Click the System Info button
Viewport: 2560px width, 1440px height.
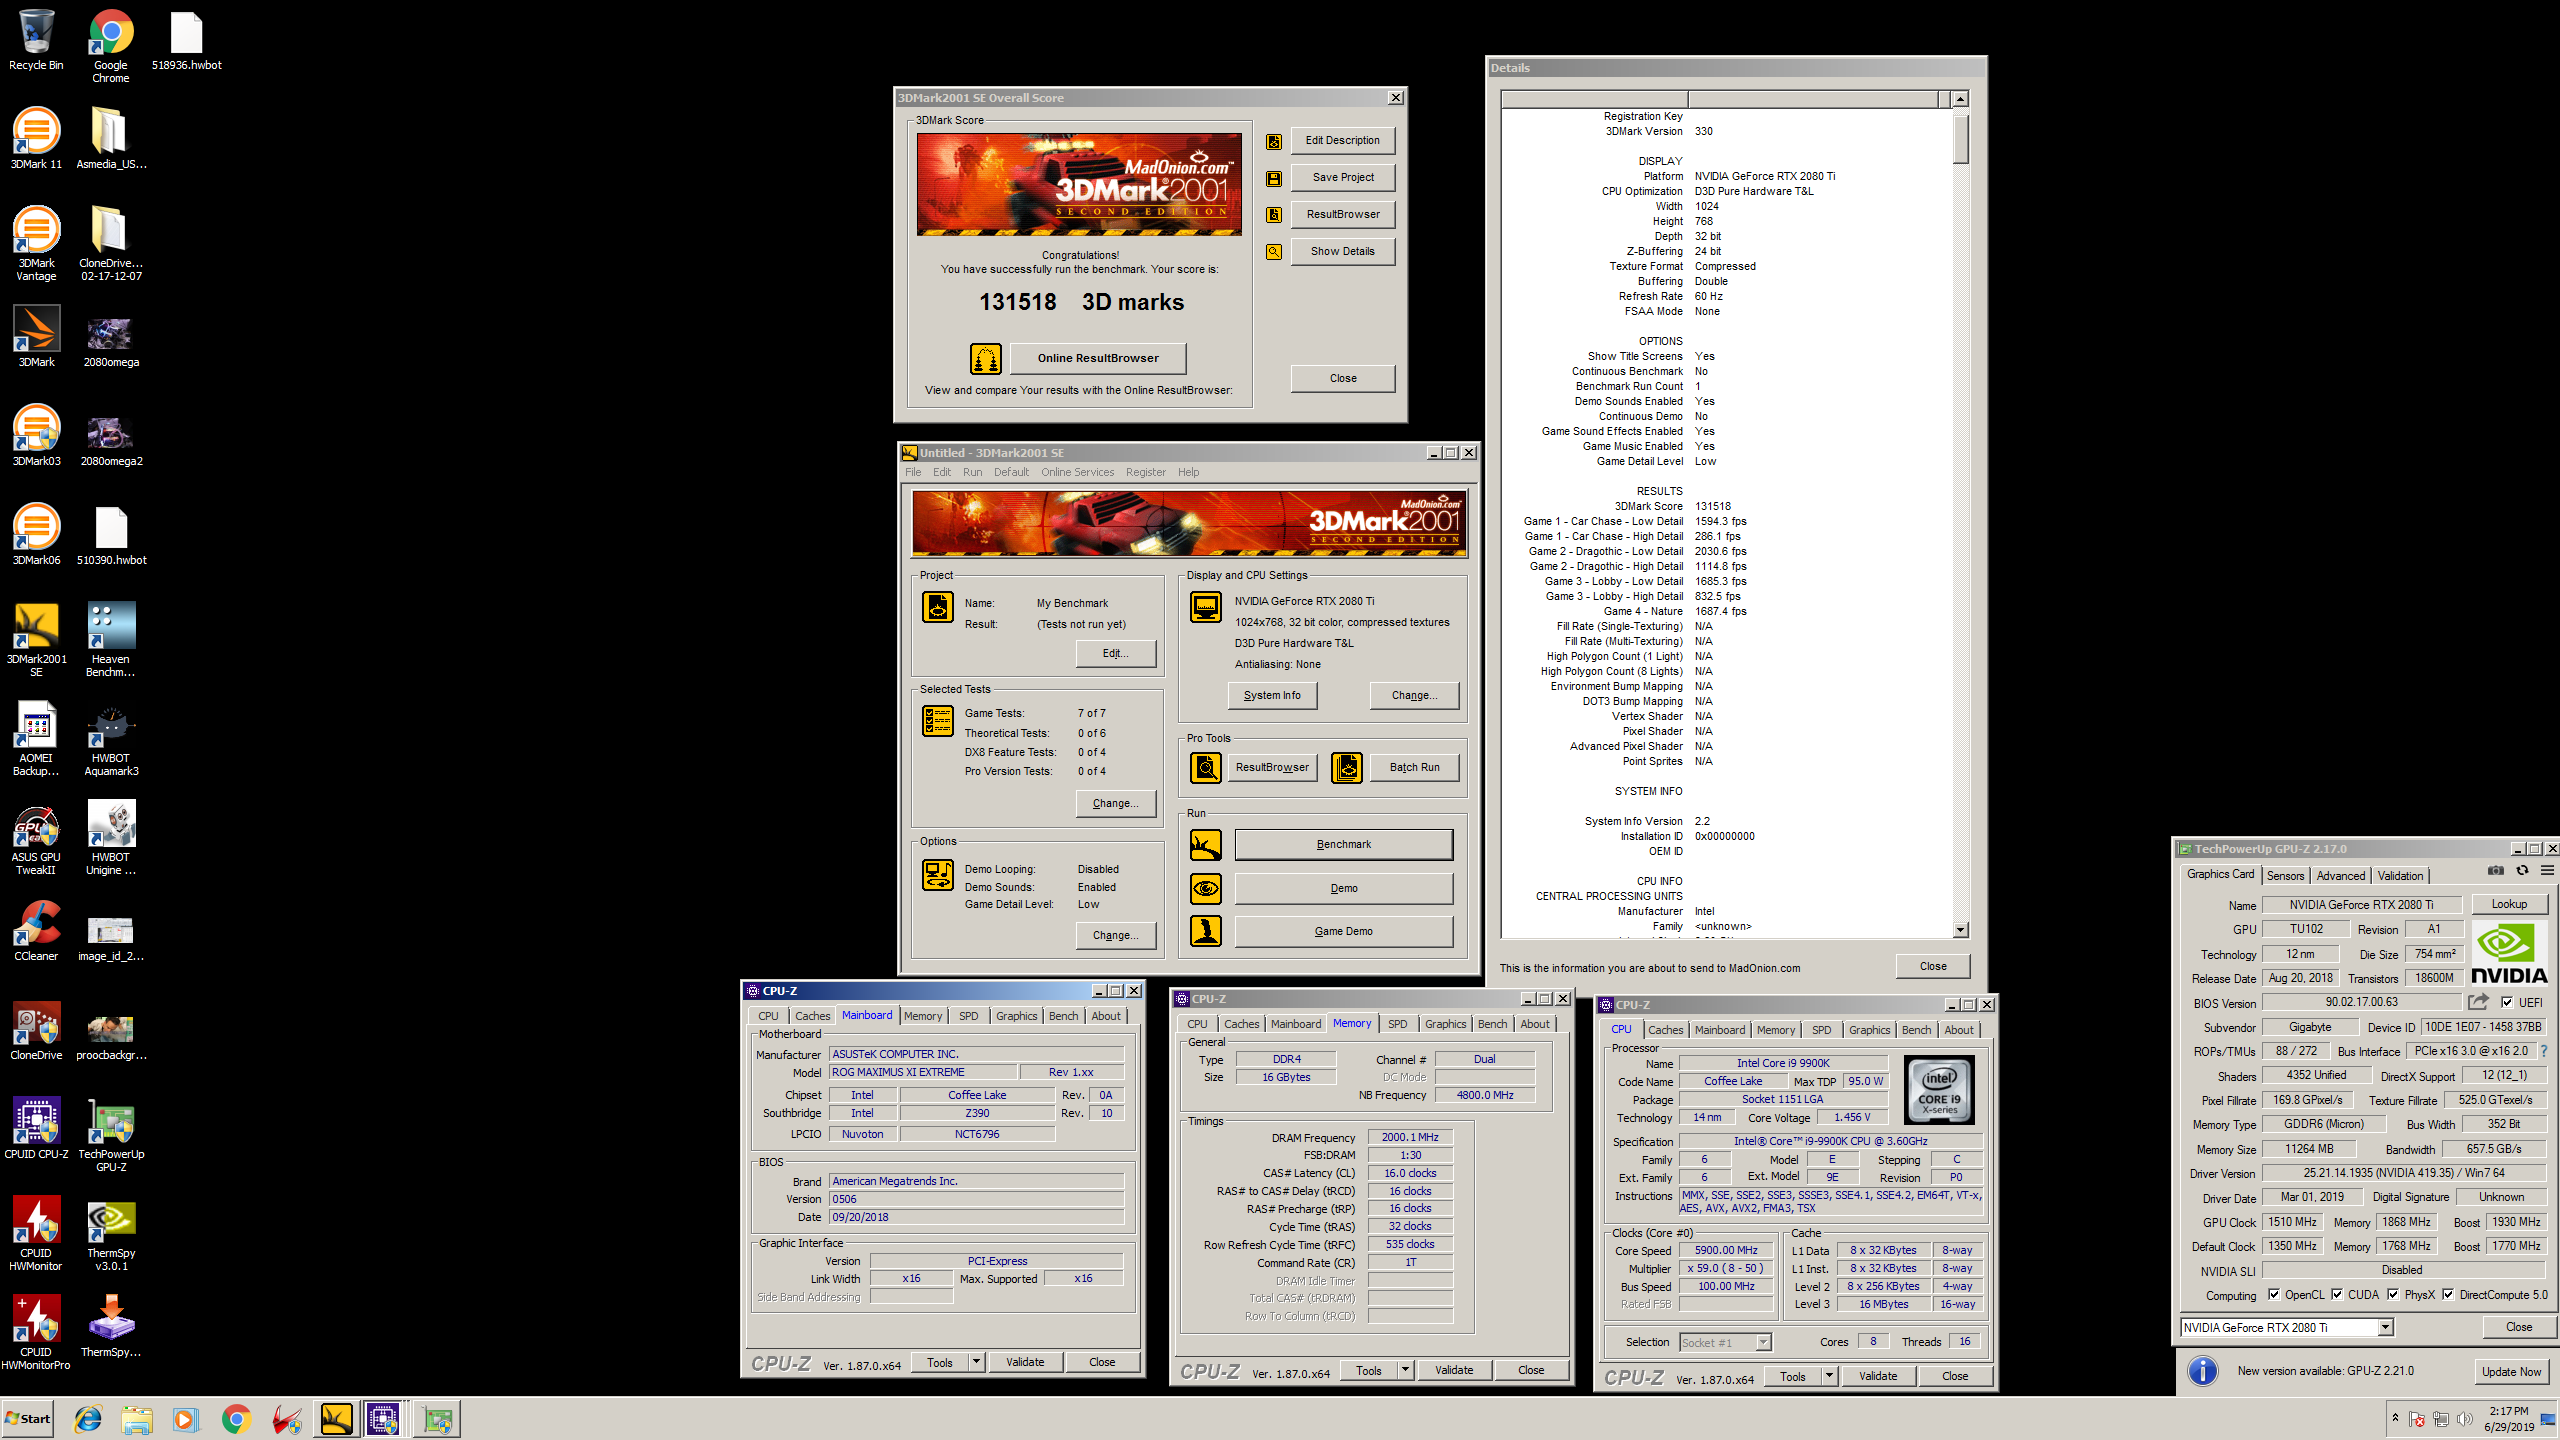pyautogui.click(x=1272, y=695)
